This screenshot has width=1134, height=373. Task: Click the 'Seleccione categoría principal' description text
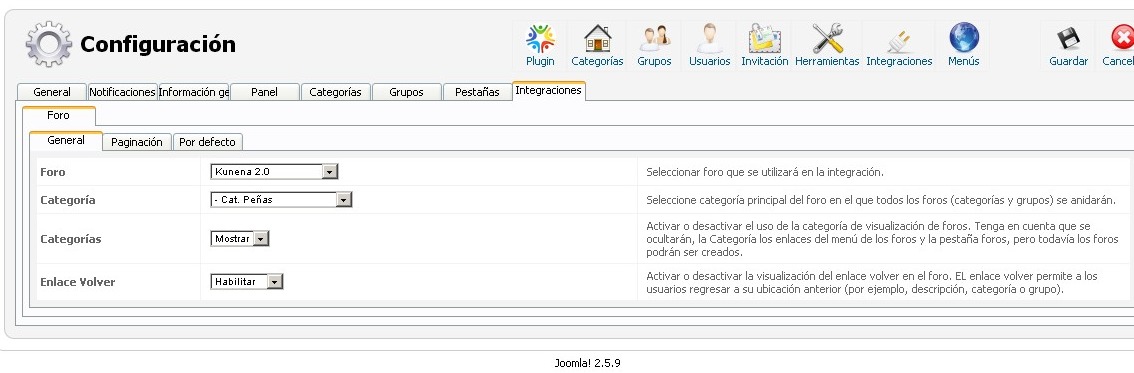tap(881, 200)
